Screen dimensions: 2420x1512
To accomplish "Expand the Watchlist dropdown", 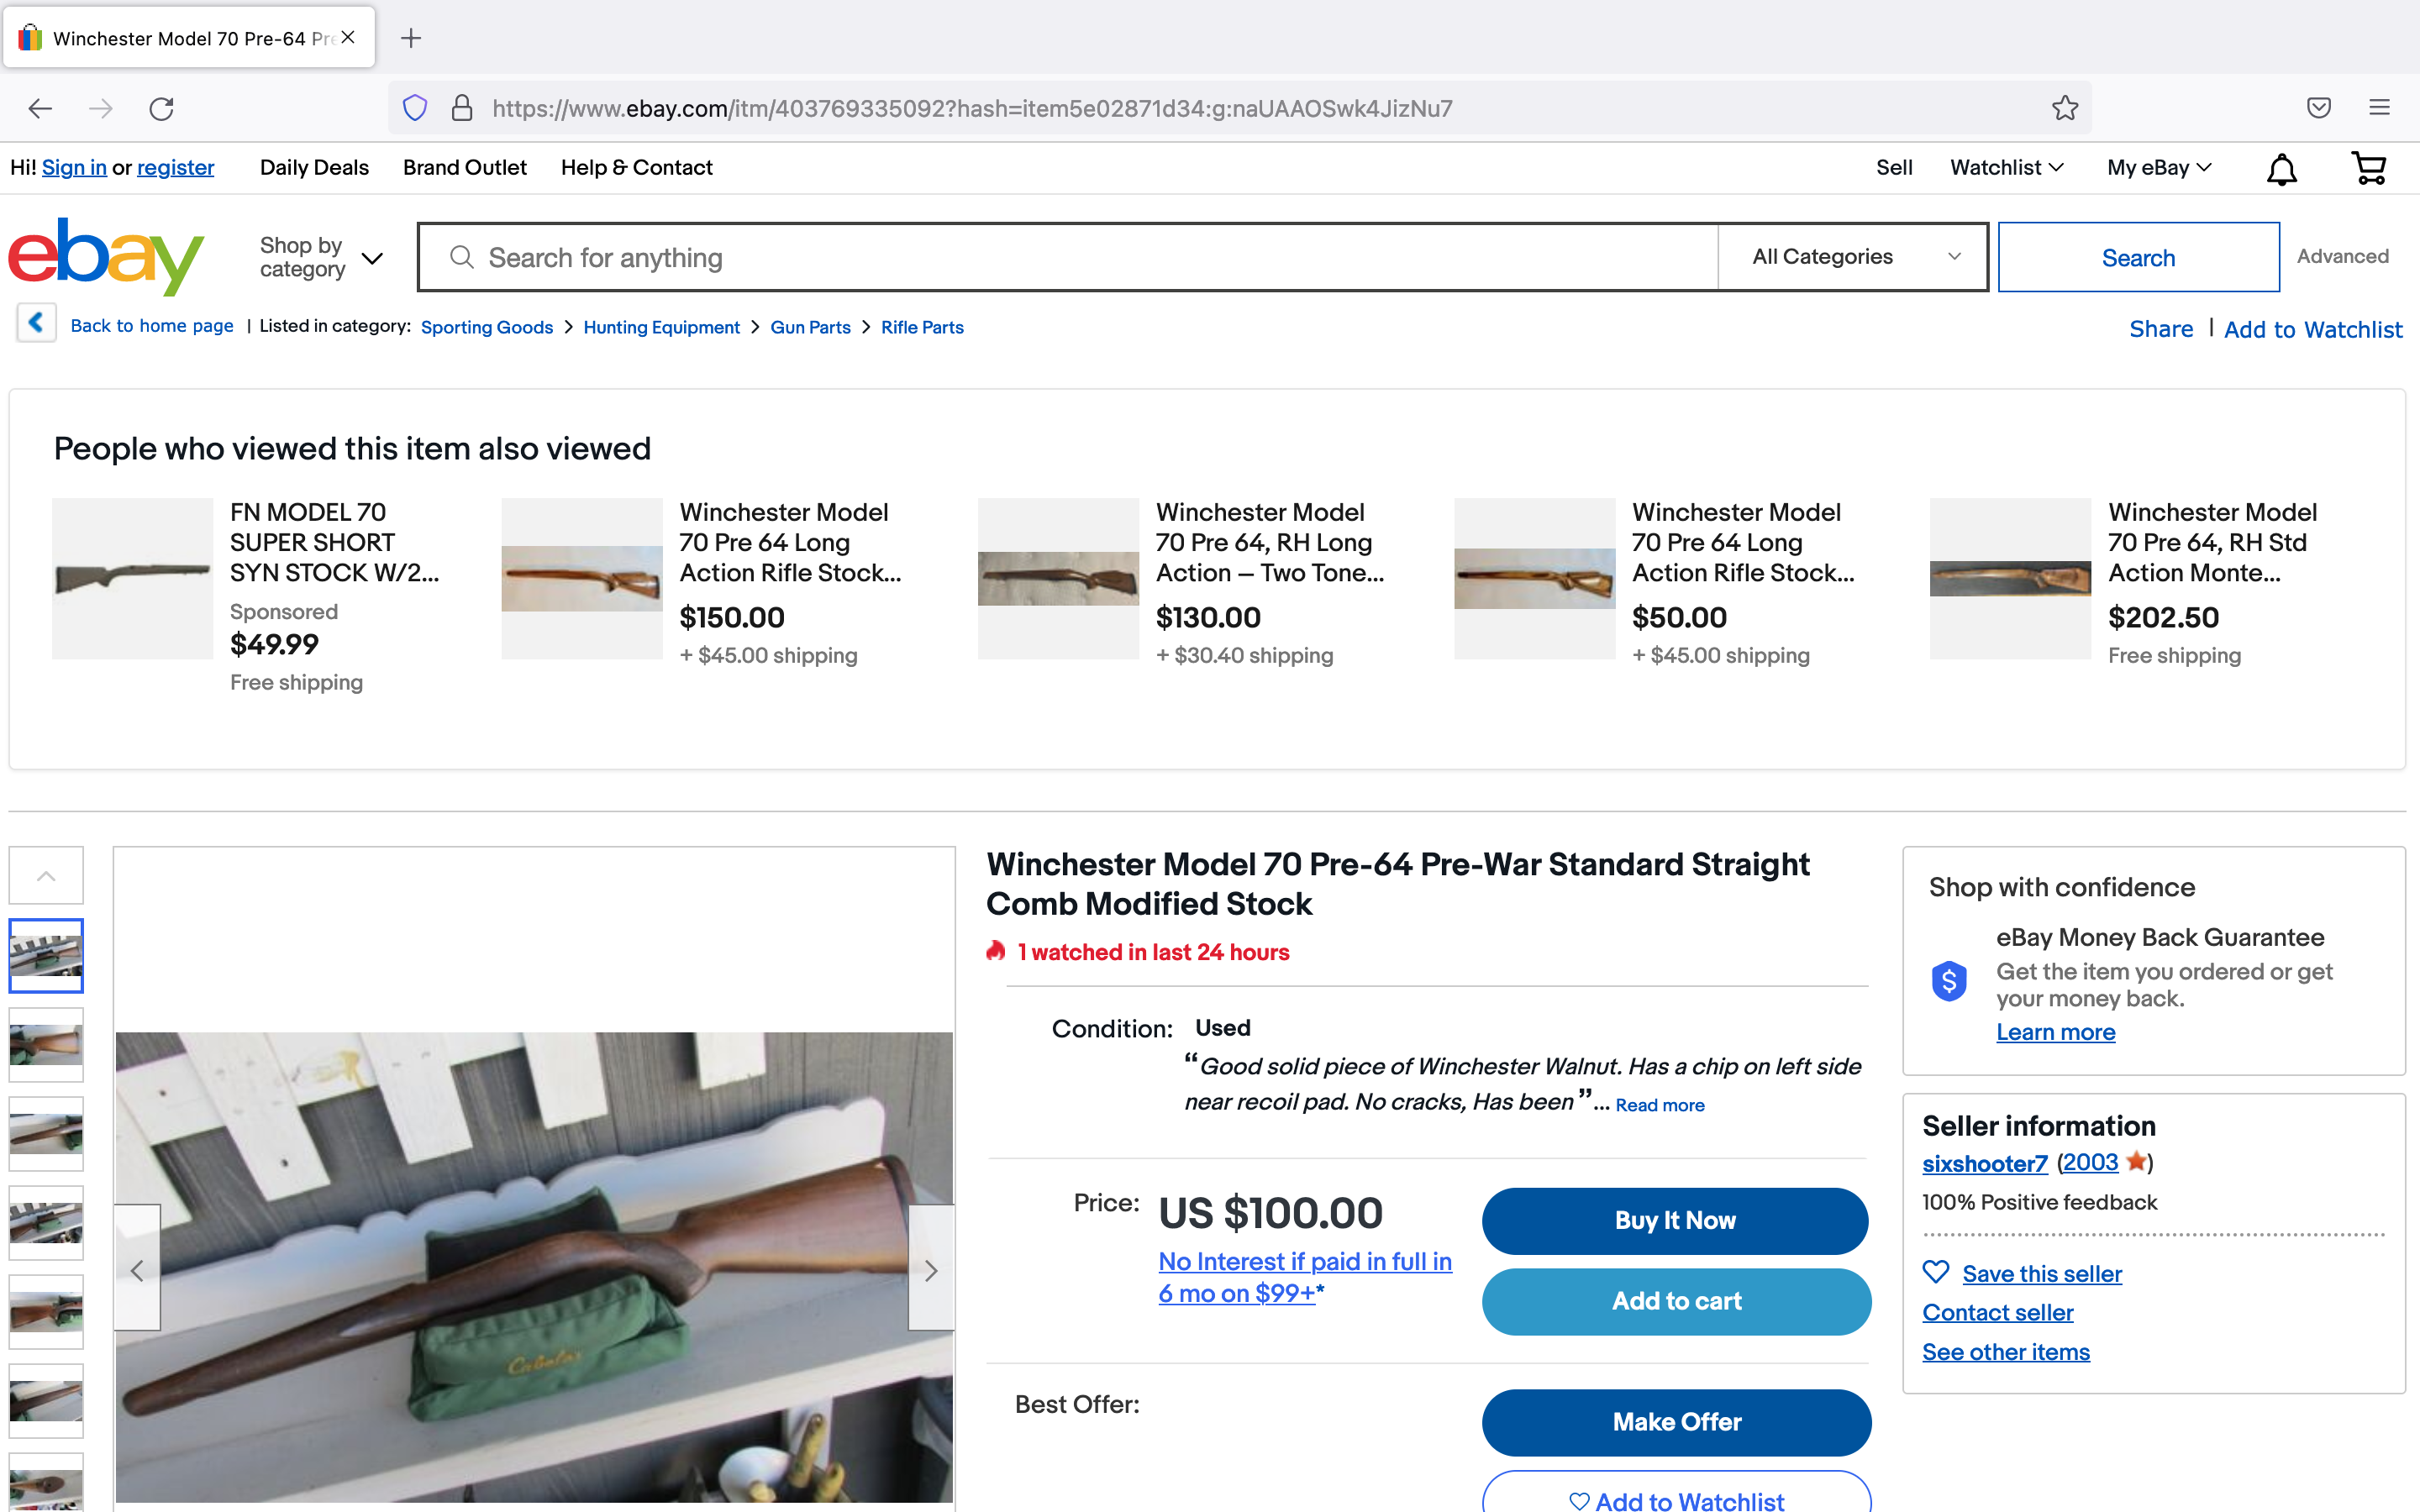I will pos(2007,168).
